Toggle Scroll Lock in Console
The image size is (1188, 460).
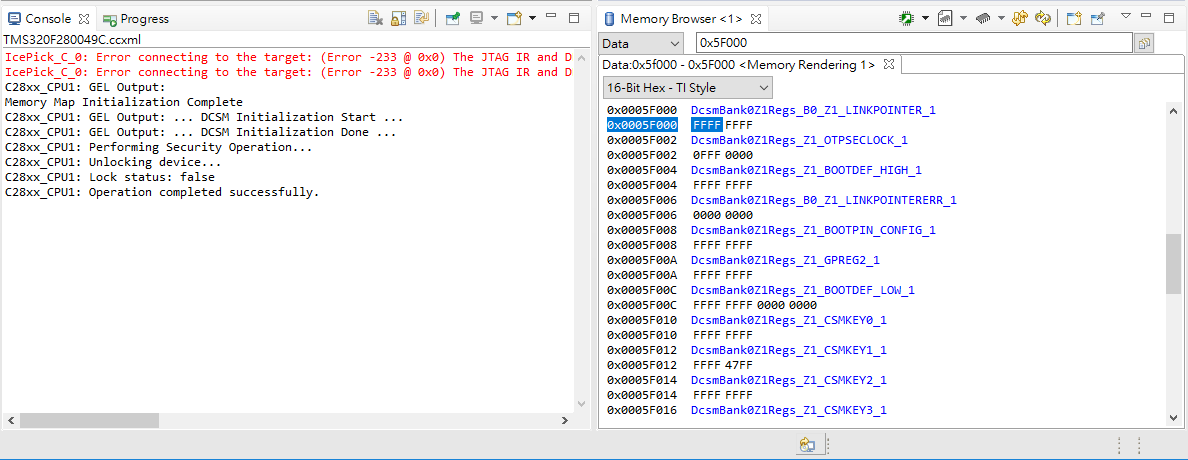coord(399,18)
